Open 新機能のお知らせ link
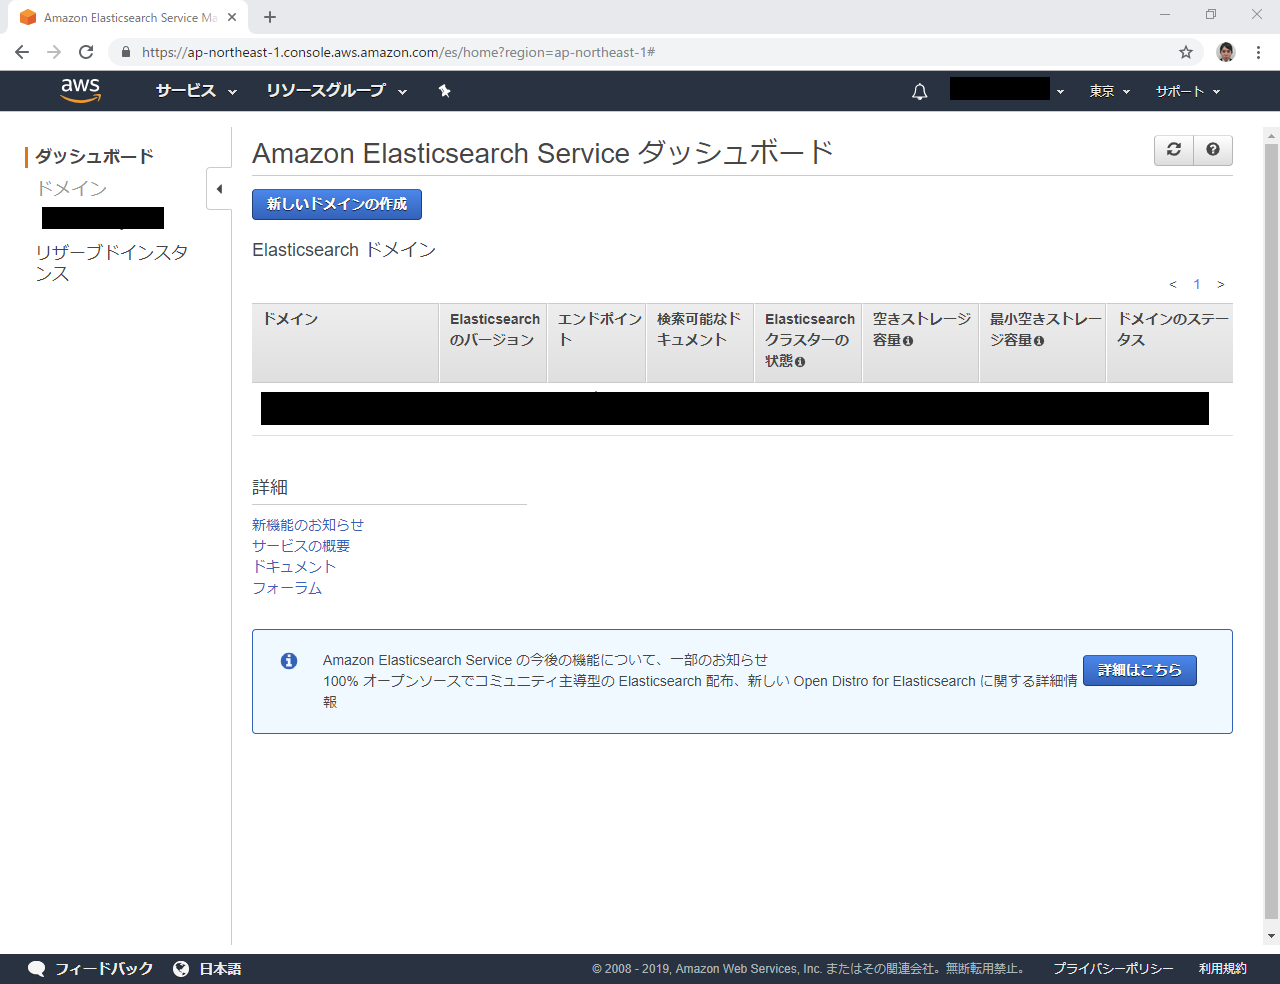Image resolution: width=1280 pixels, height=984 pixels. tap(308, 525)
